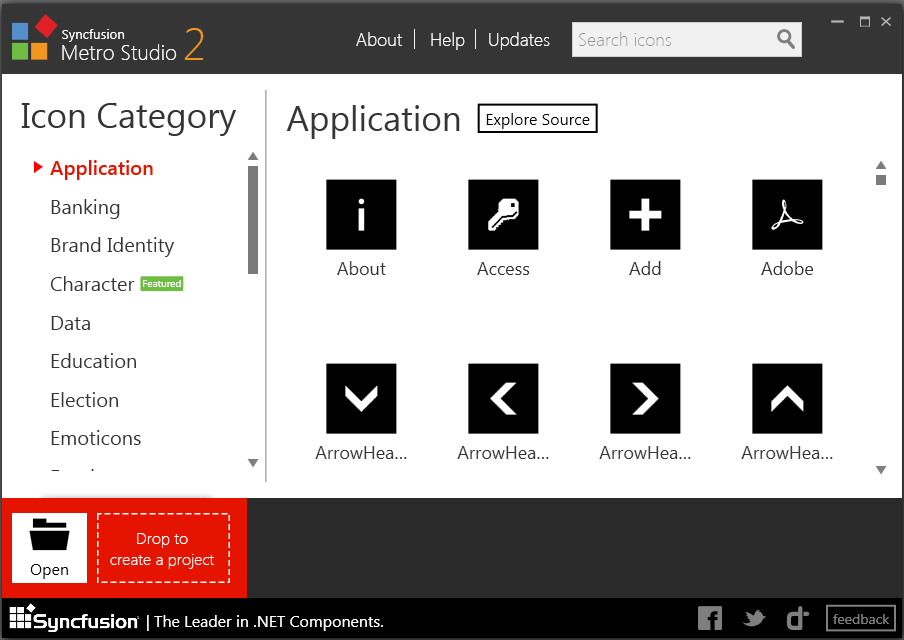Click category list scroll down arrow
904x640 pixels.
point(253,462)
